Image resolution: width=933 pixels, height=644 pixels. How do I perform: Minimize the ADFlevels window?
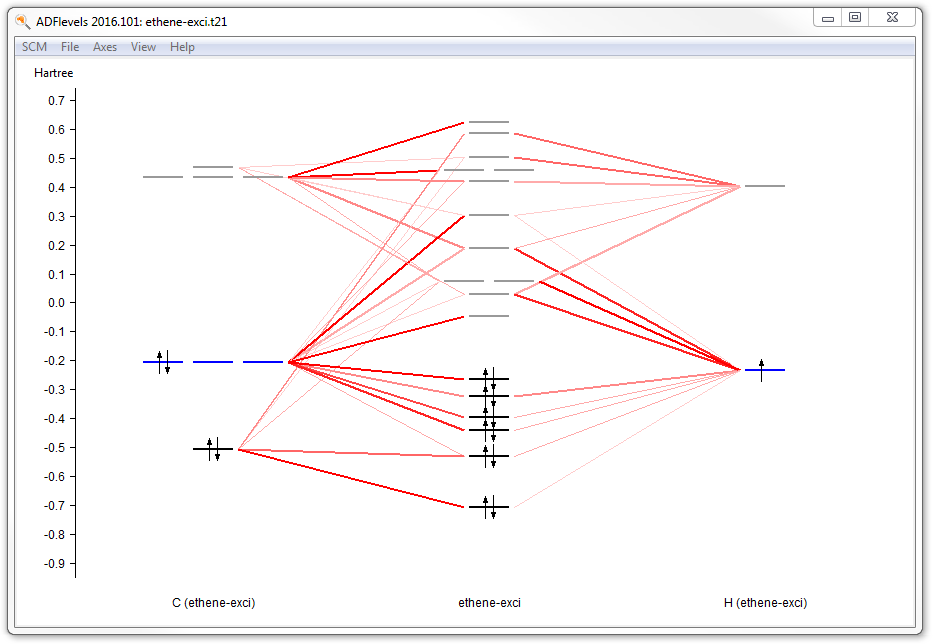pos(828,18)
